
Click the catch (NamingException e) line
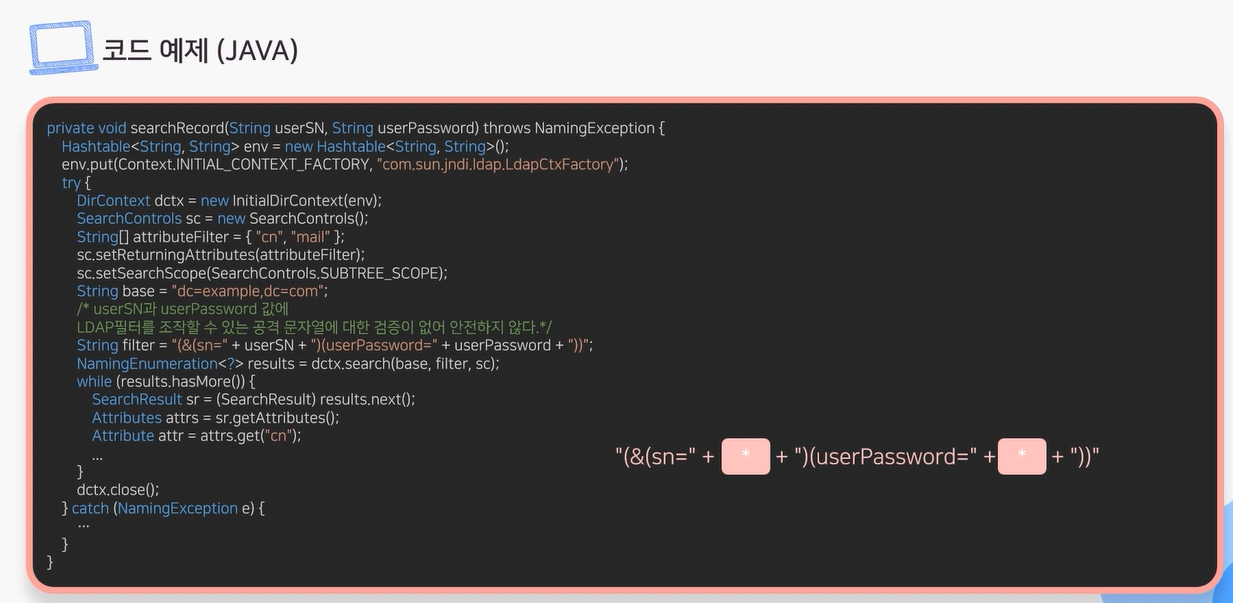[163, 508]
